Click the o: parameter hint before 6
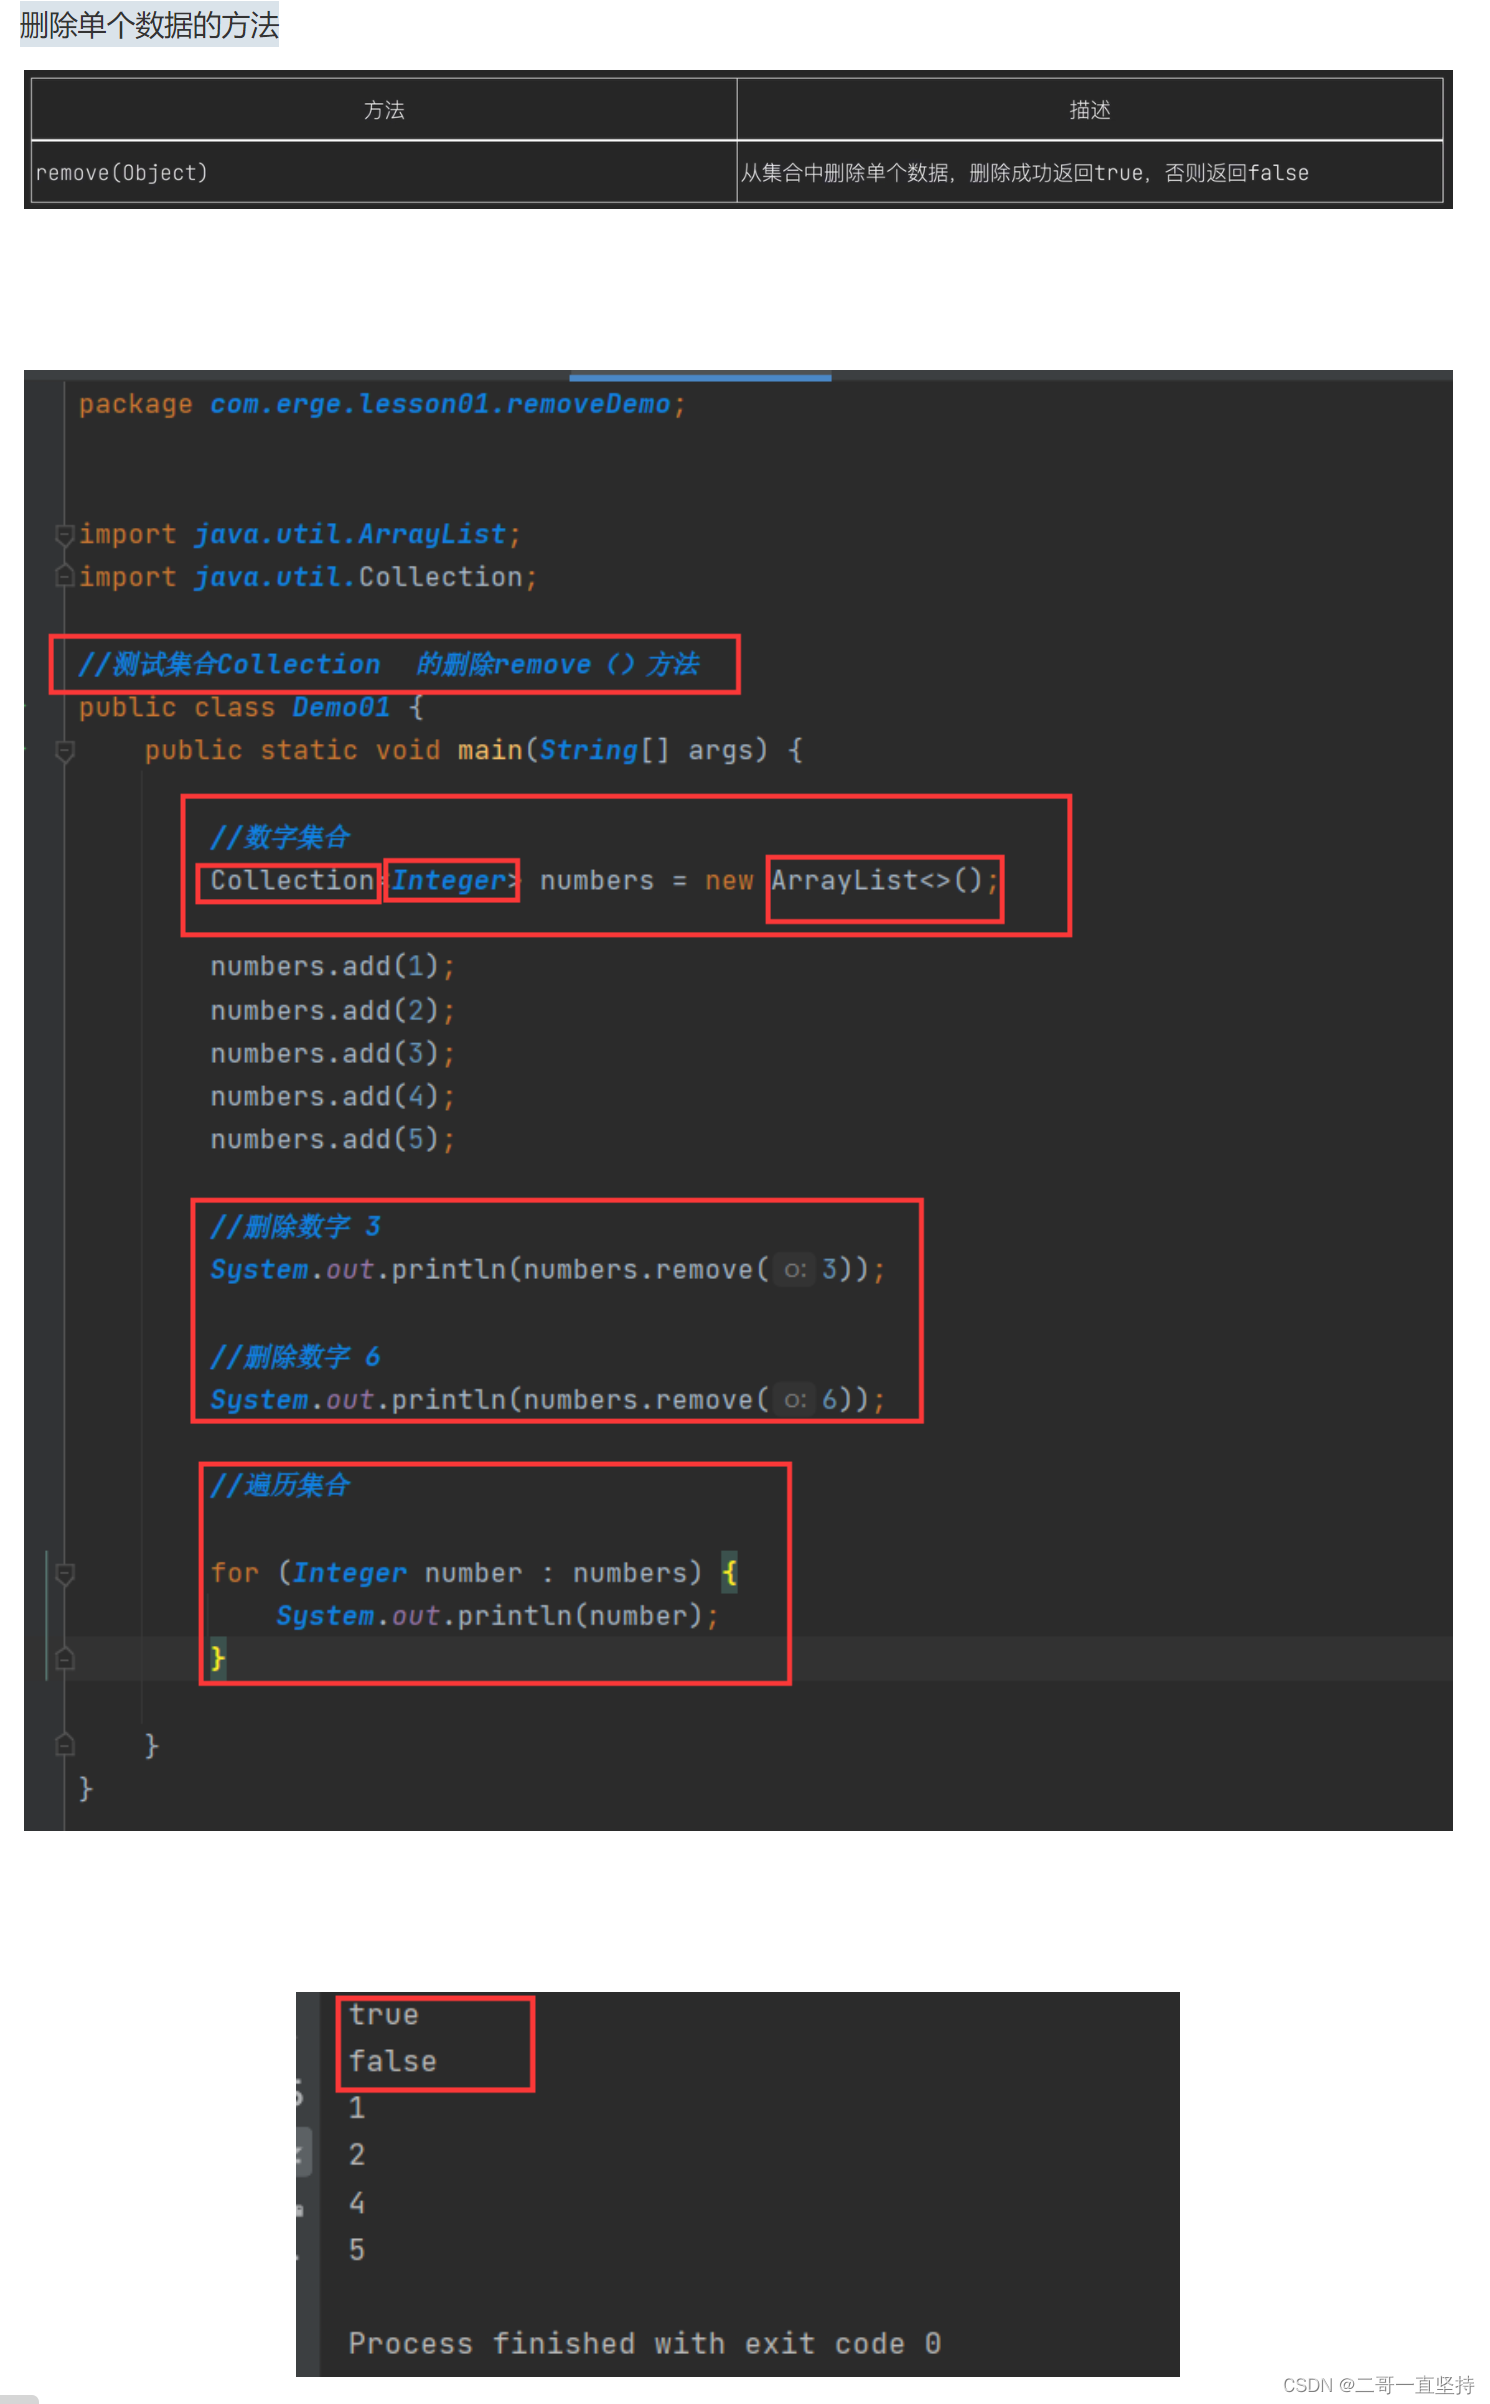Screen dimensions: 1490x2404 [x=795, y=1400]
